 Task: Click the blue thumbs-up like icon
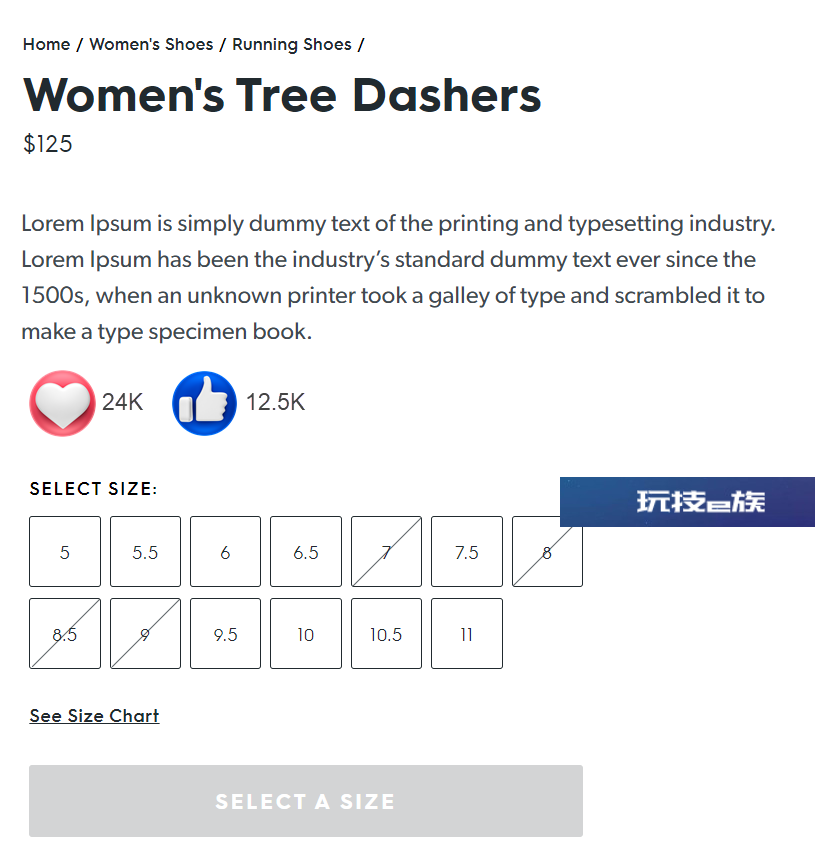coord(204,403)
